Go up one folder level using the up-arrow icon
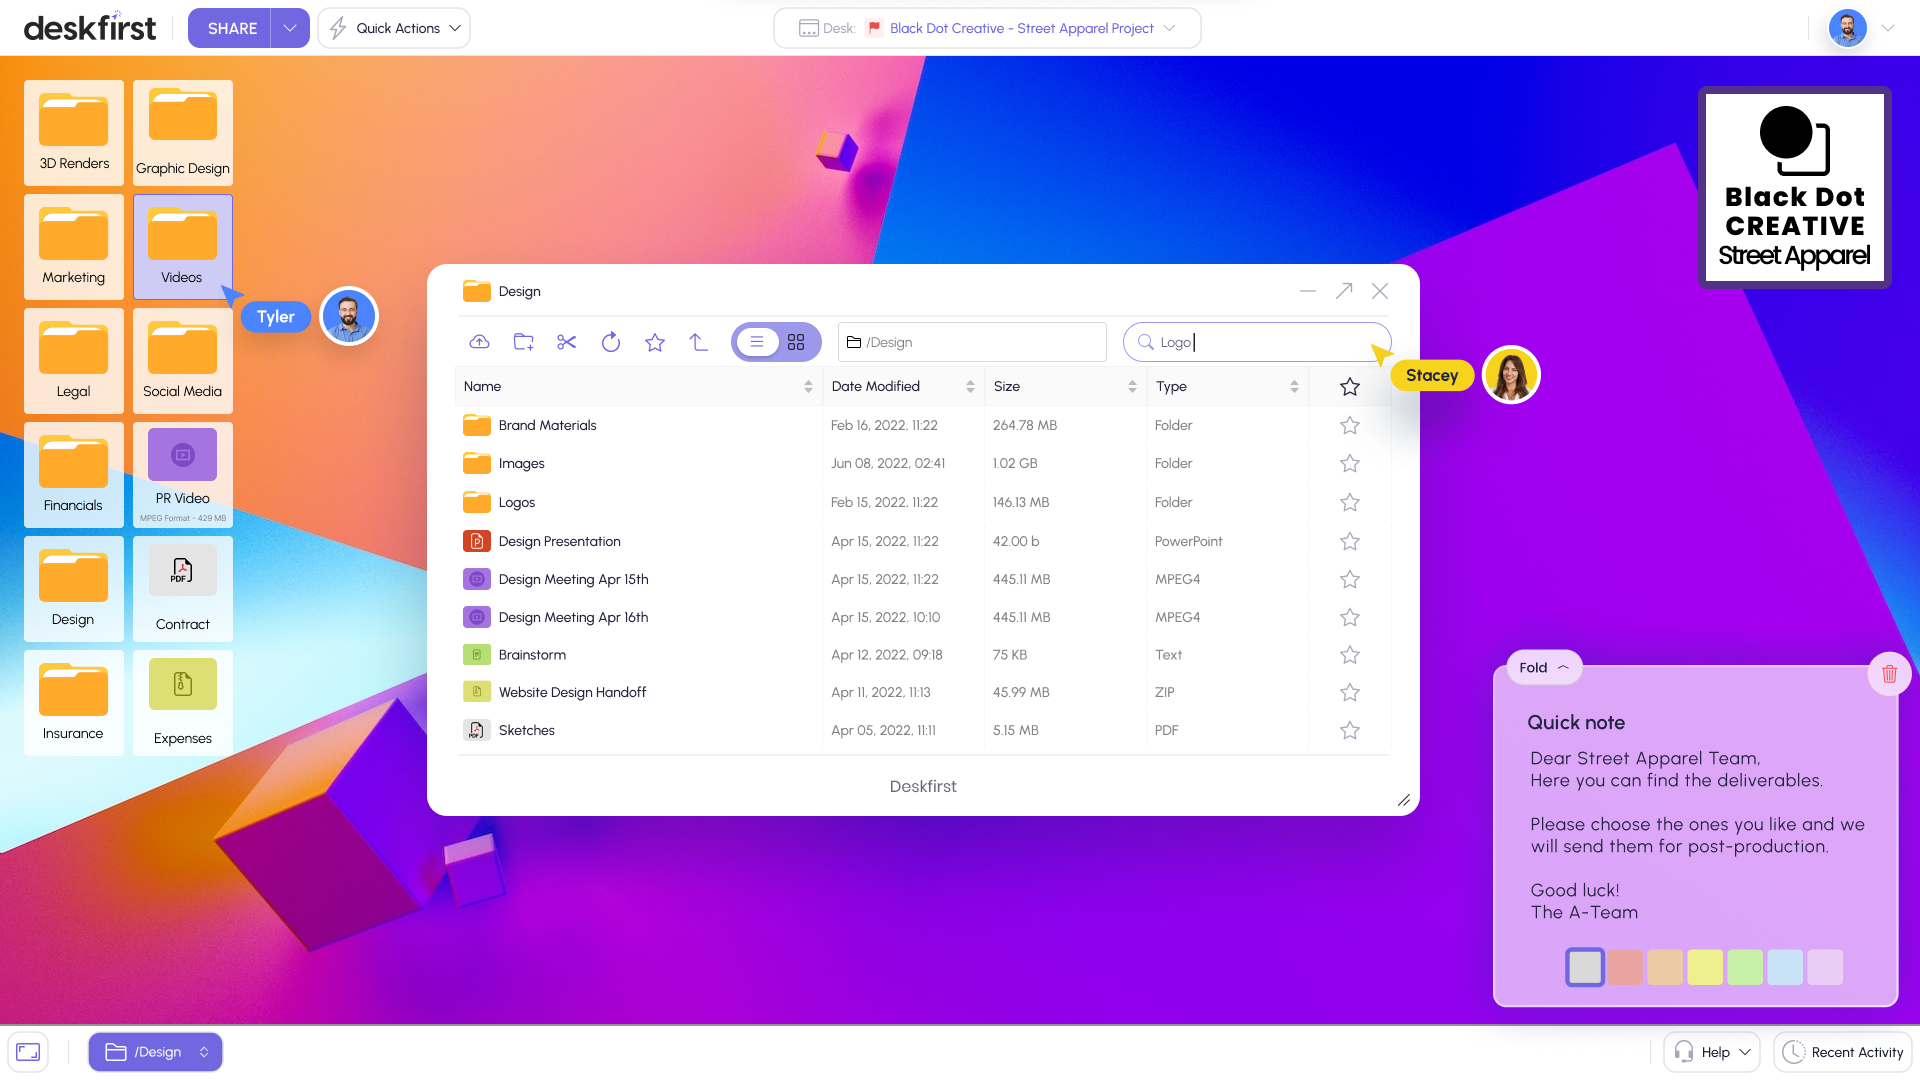The width and height of the screenshot is (1920, 1080). [x=698, y=341]
